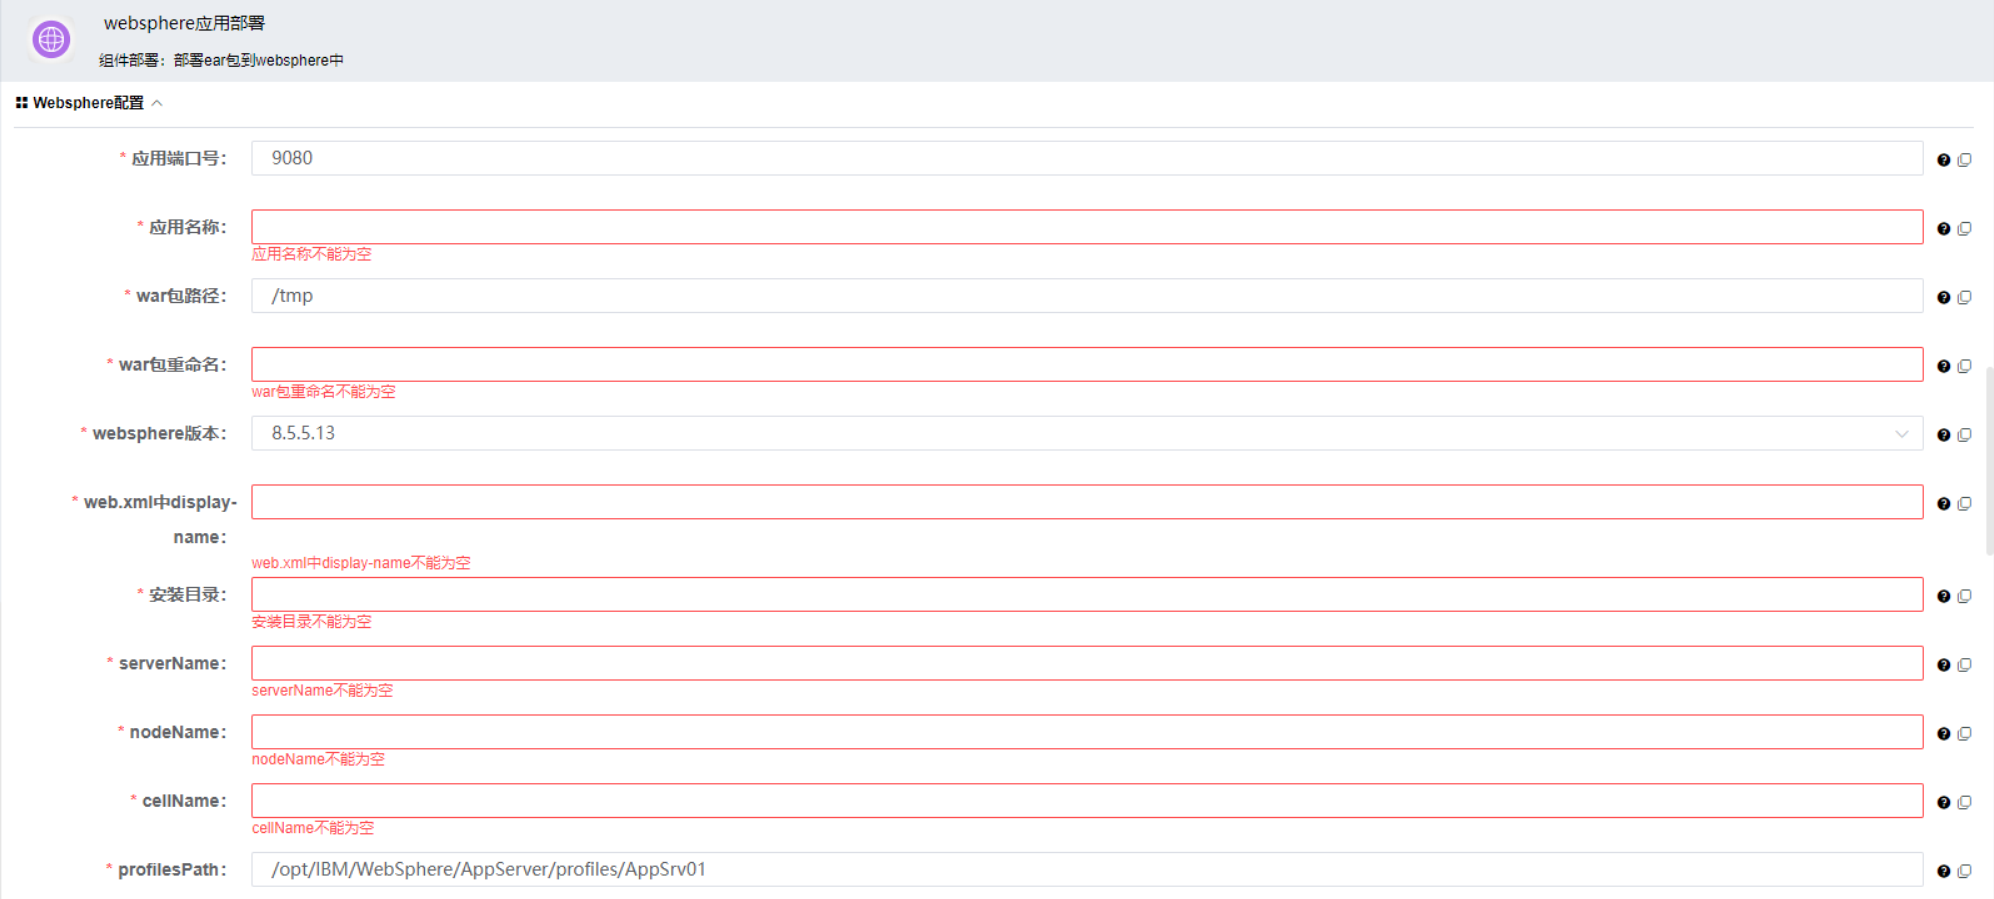Click the purple globe websphere component icon
The image size is (1994, 899).
[51, 40]
